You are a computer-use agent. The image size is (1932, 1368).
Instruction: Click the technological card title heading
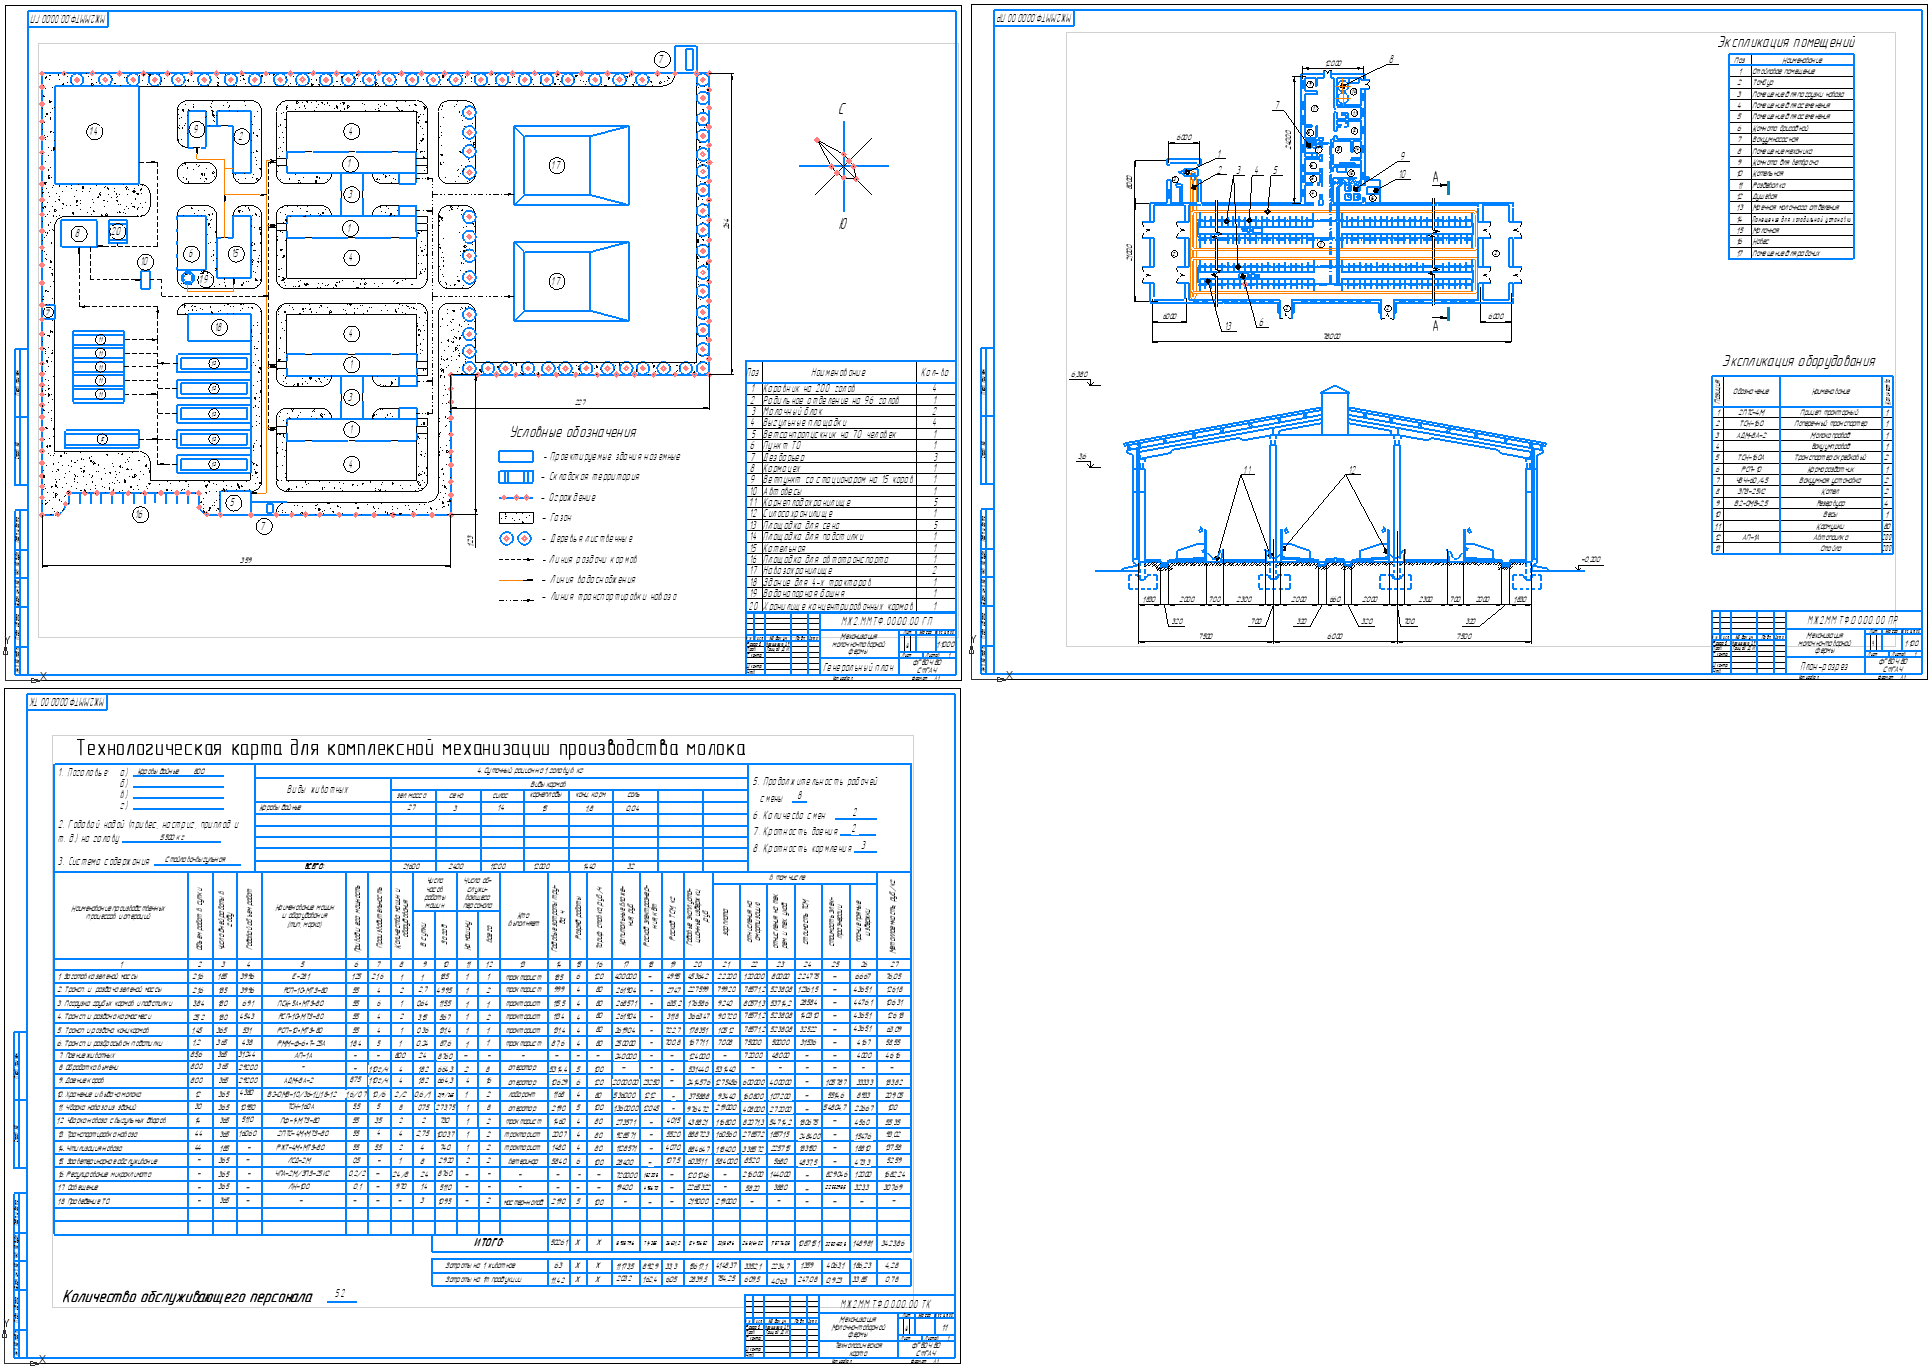(411, 749)
